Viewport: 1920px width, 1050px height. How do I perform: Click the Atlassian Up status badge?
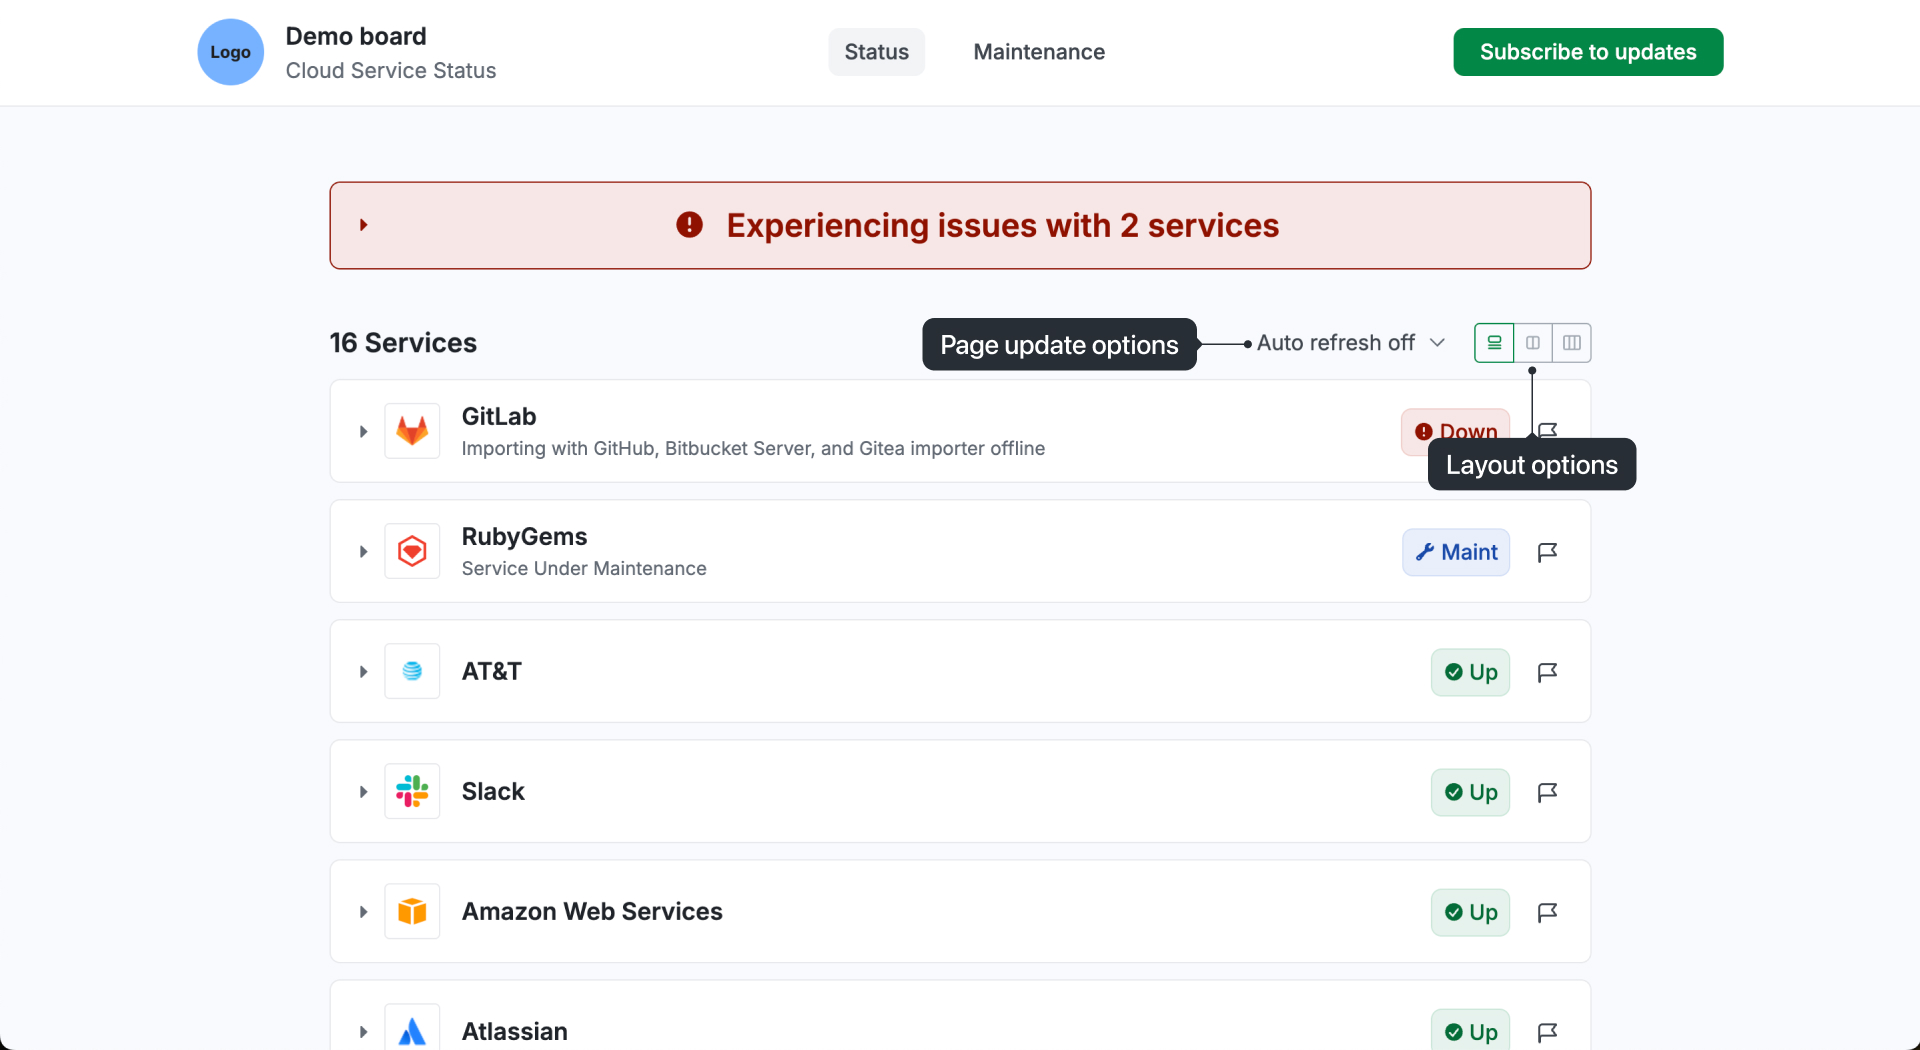click(1470, 1030)
